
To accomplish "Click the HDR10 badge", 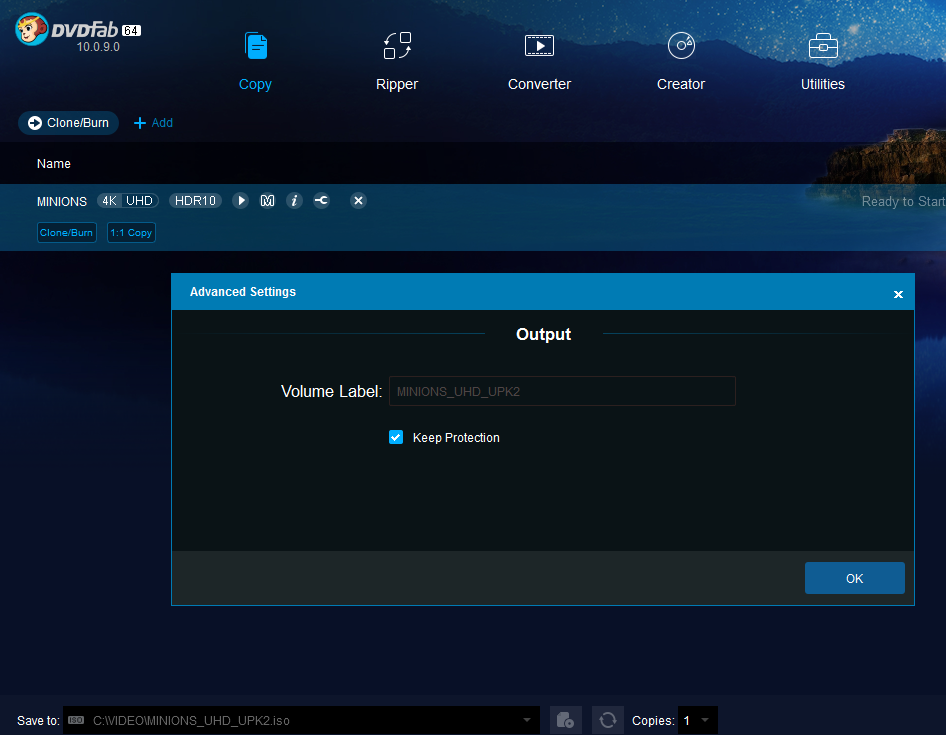I will click(x=195, y=201).
